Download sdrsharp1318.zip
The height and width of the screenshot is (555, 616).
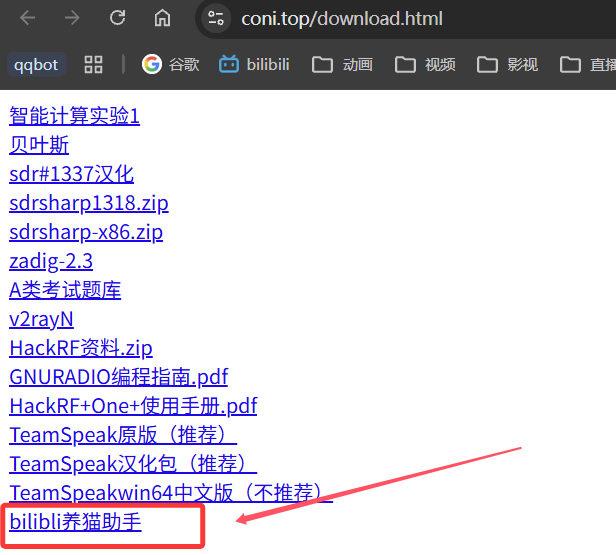click(x=89, y=203)
